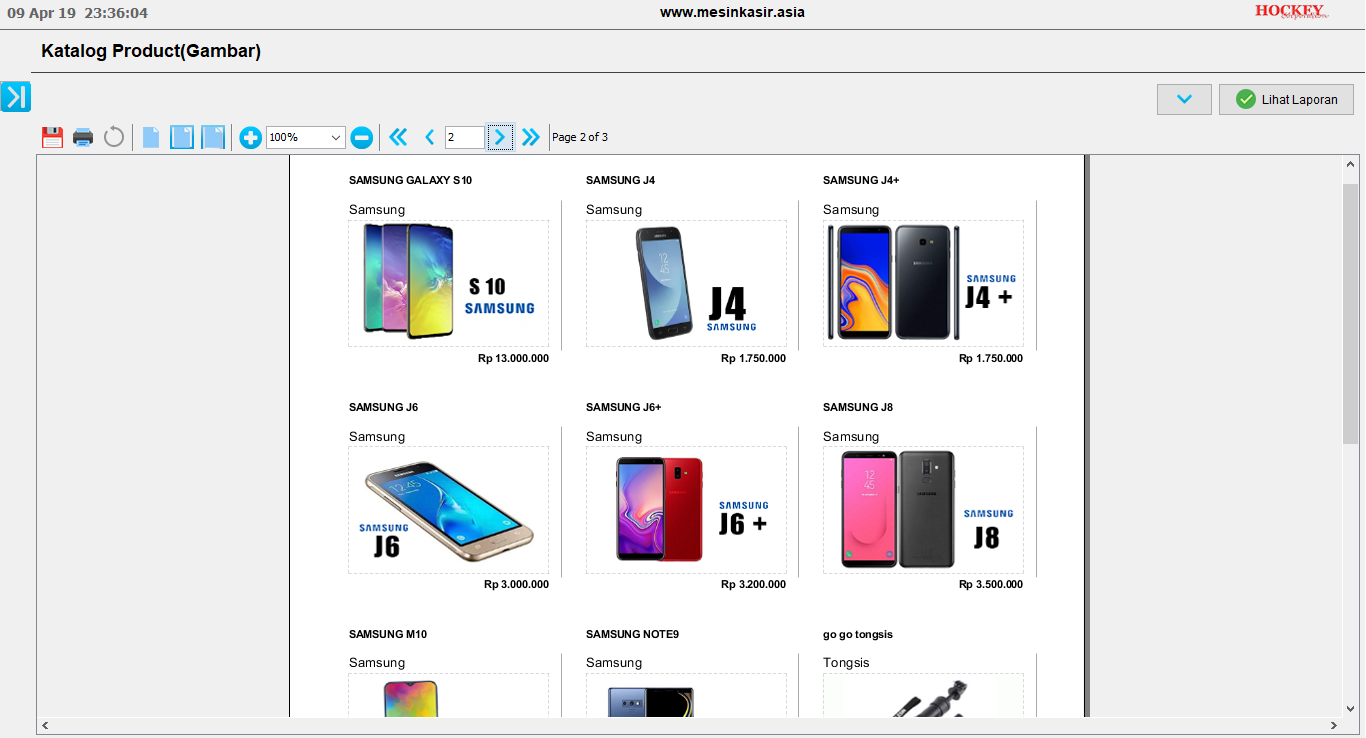This screenshot has width=1366, height=738.
Task: Click the HOCKEY logo
Action: (x=1292, y=12)
